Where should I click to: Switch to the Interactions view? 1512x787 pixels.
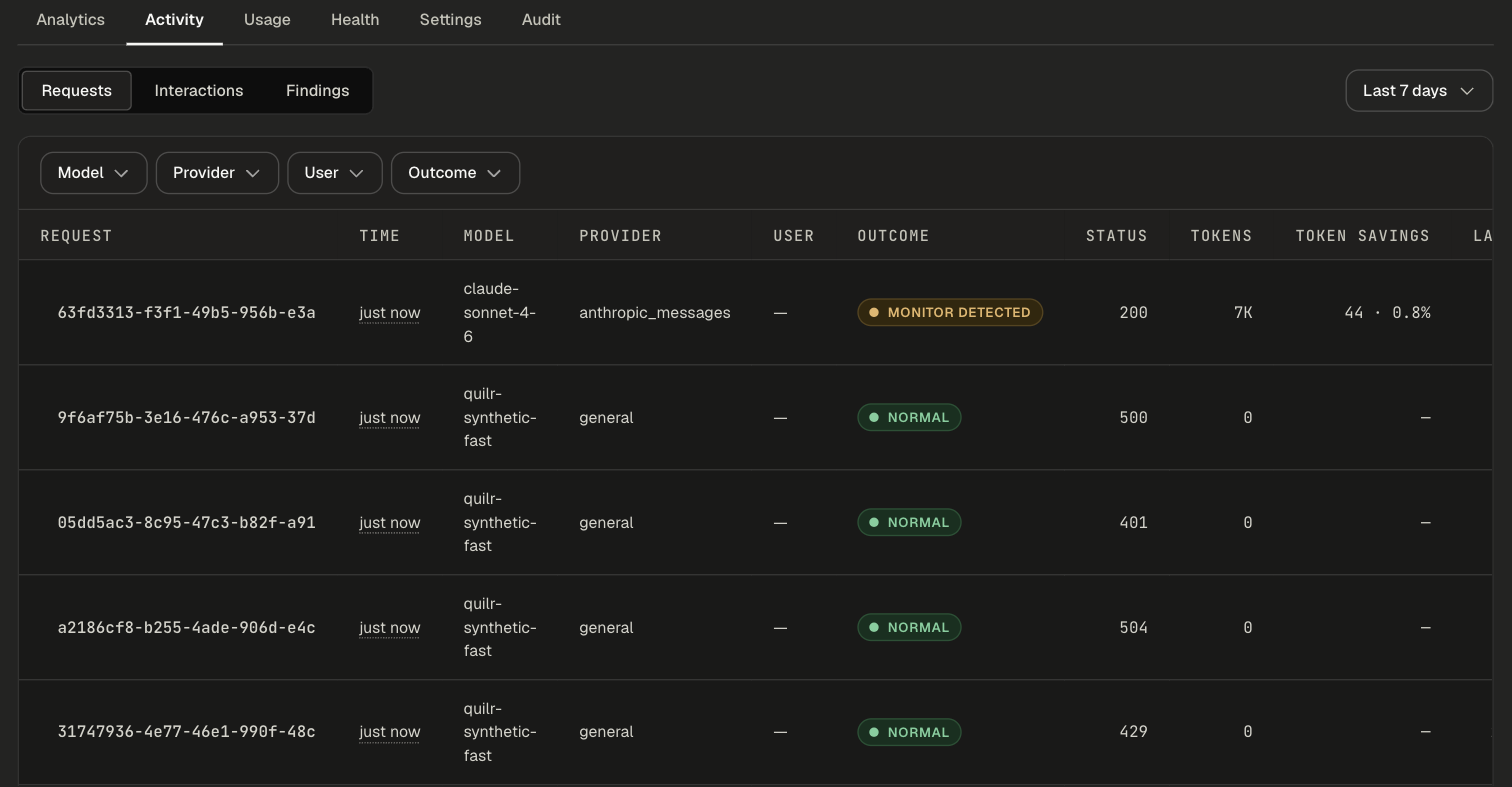(x=198, y=91)
